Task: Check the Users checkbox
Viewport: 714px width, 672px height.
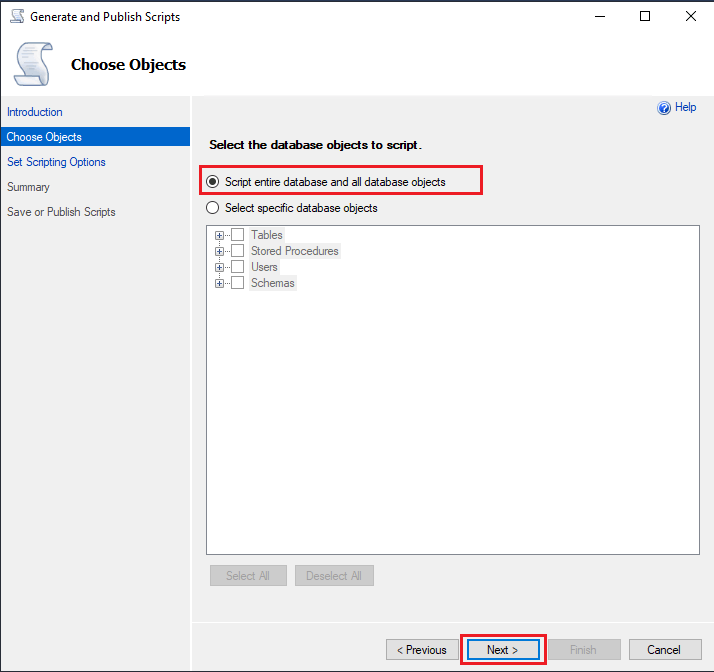Action: 238,267
